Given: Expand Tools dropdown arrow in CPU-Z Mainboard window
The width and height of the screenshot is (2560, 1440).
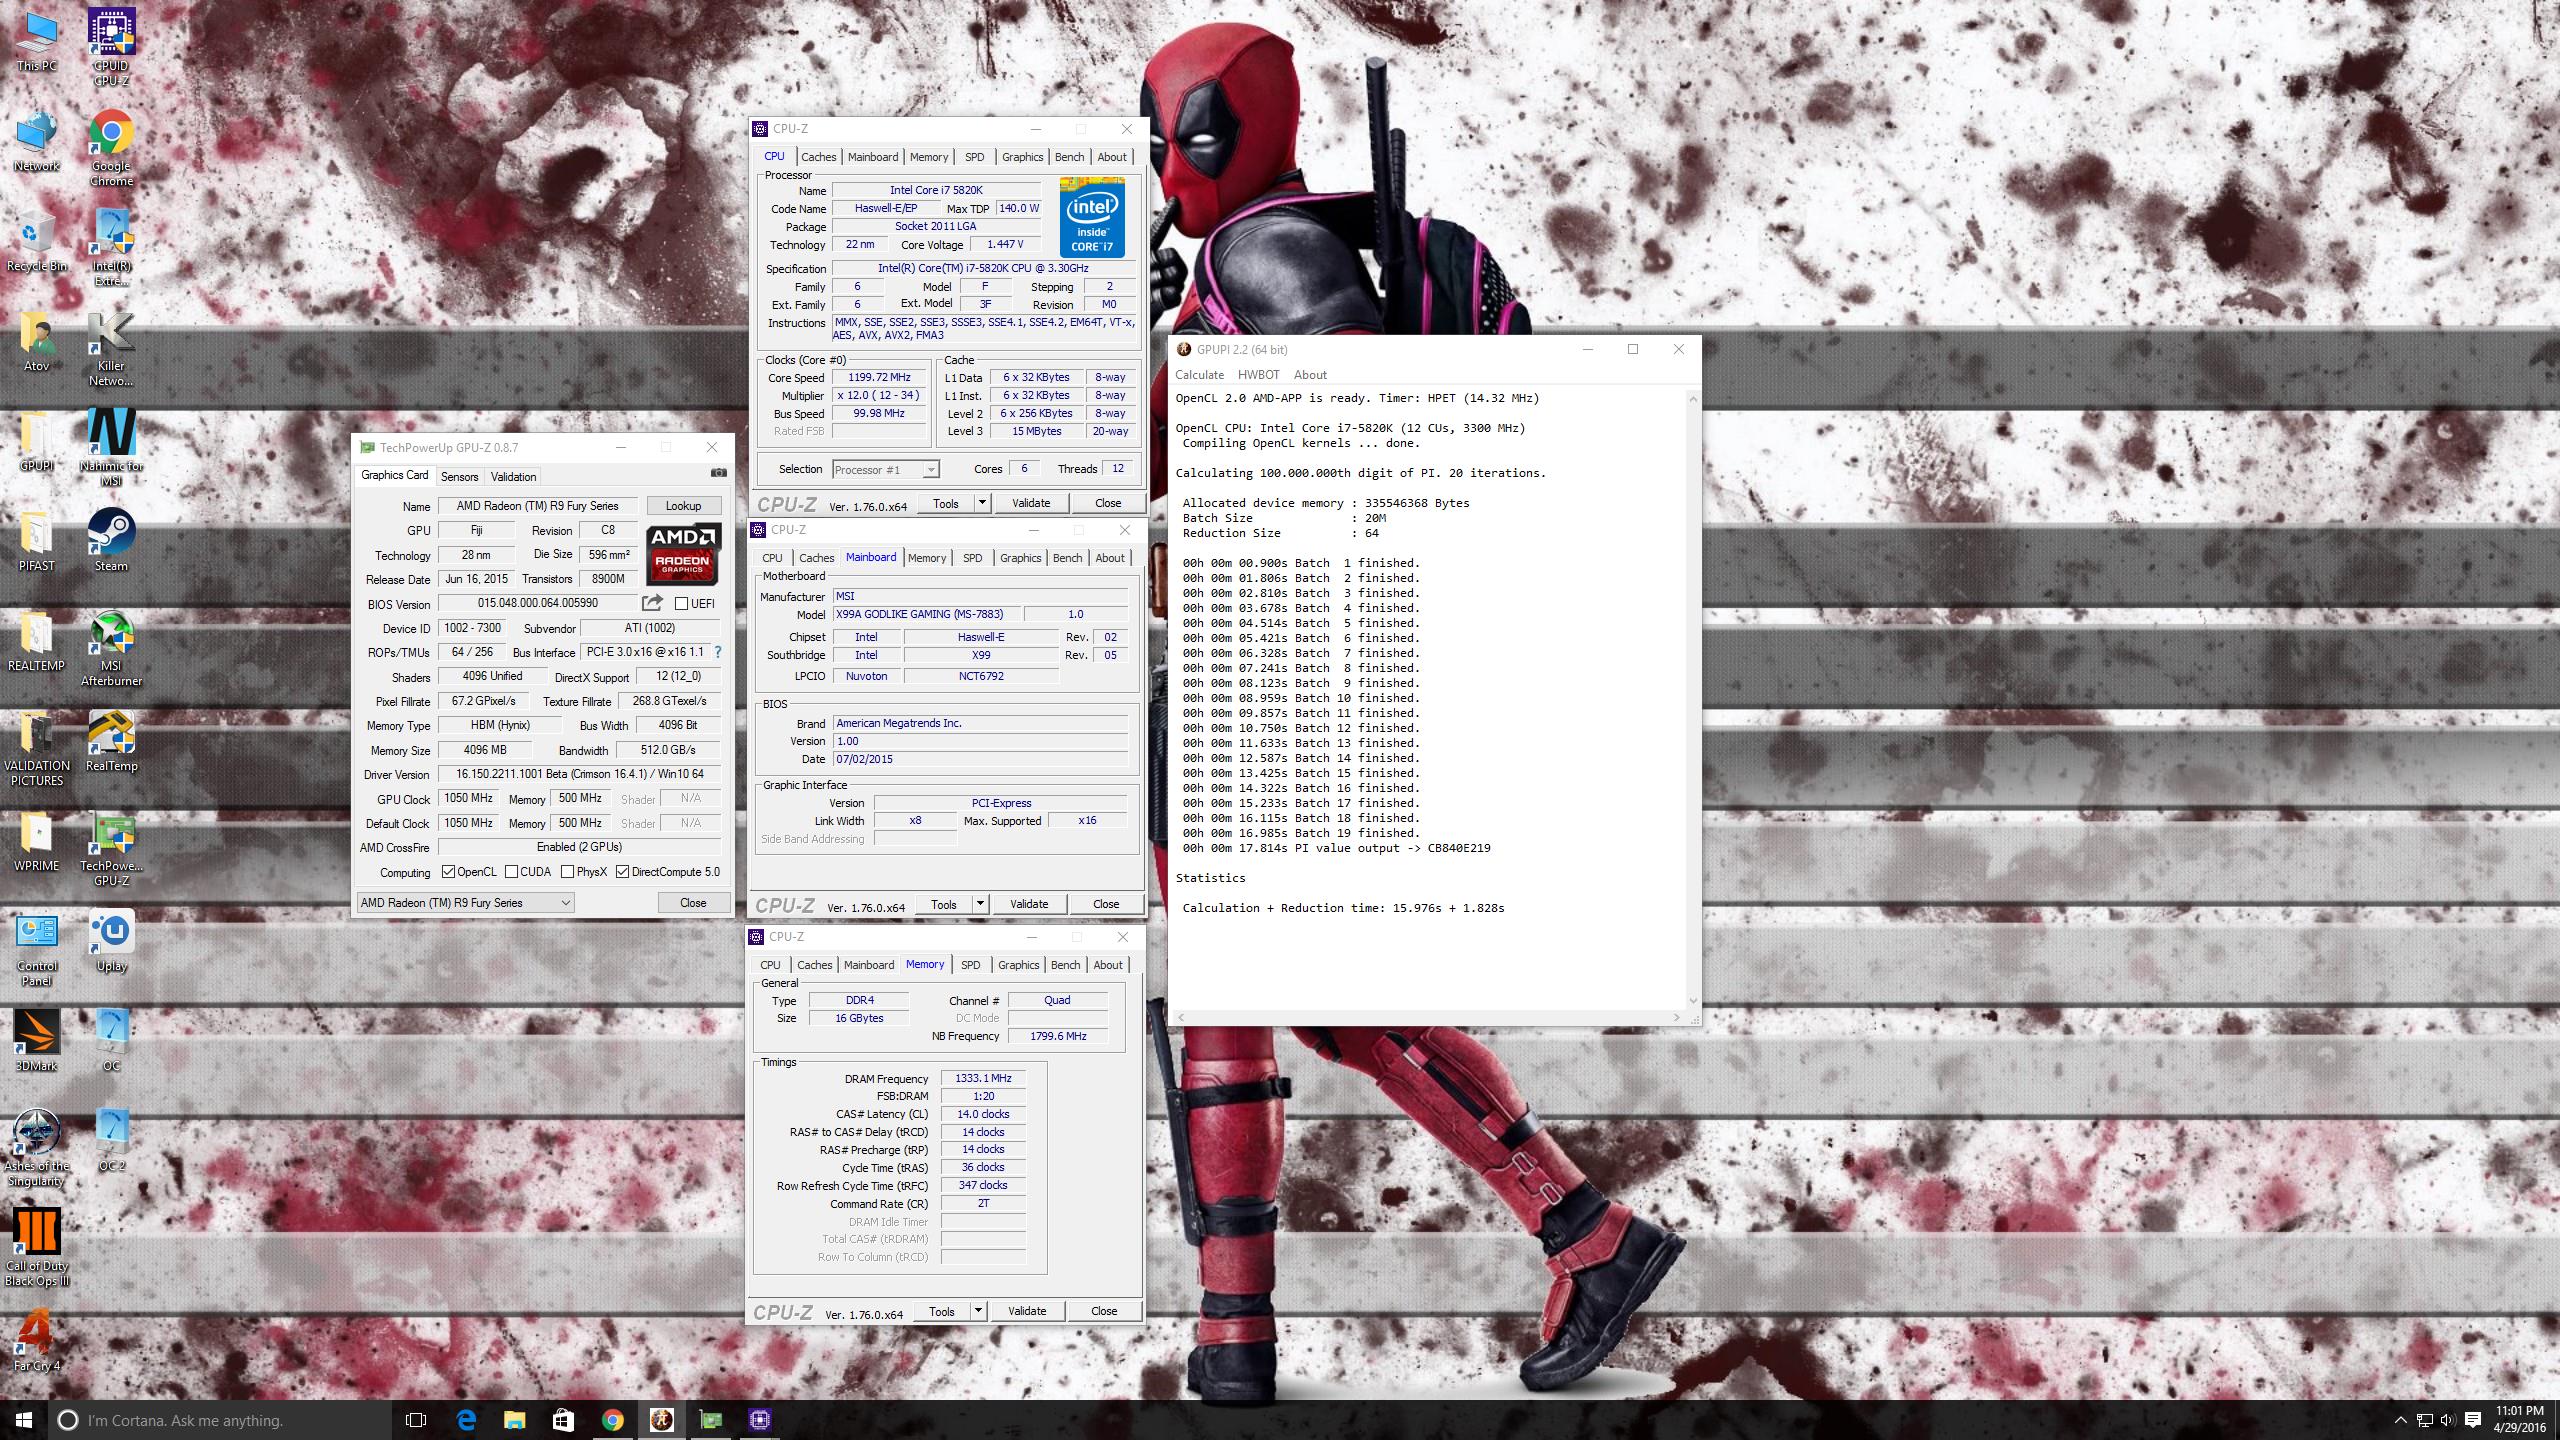Looking at the screenshot, I should [980, 904].
